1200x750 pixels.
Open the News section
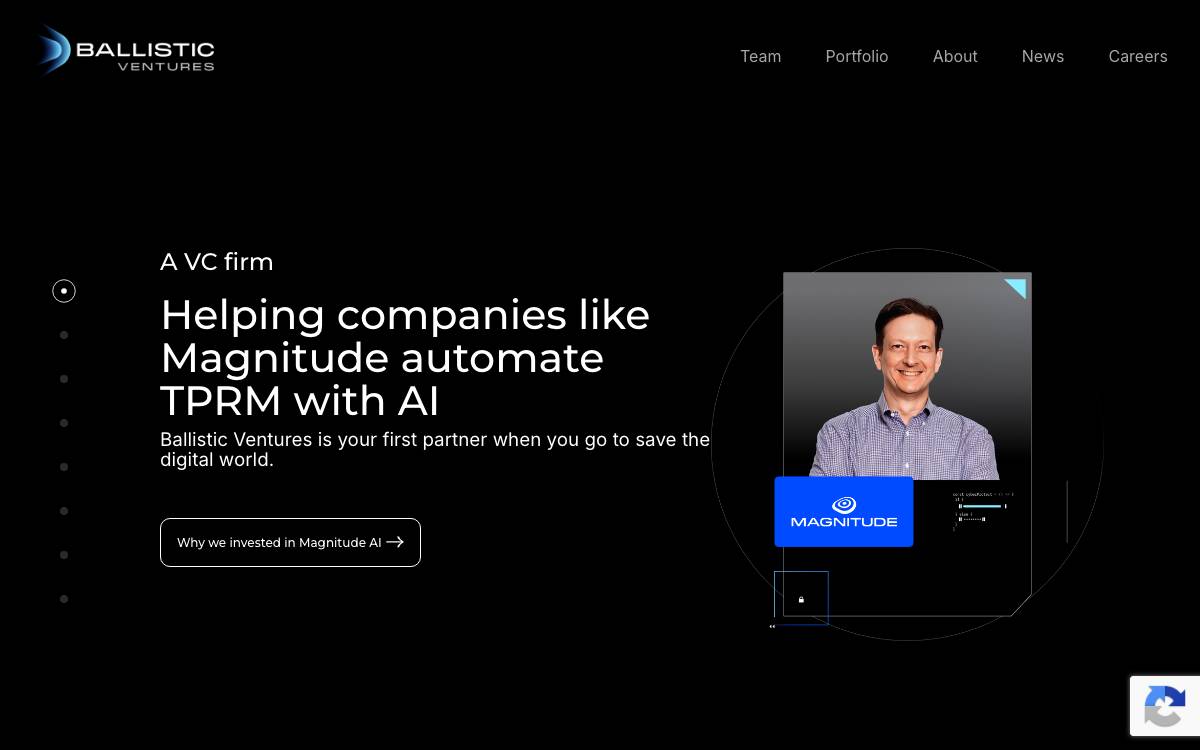pos(1042,56)
